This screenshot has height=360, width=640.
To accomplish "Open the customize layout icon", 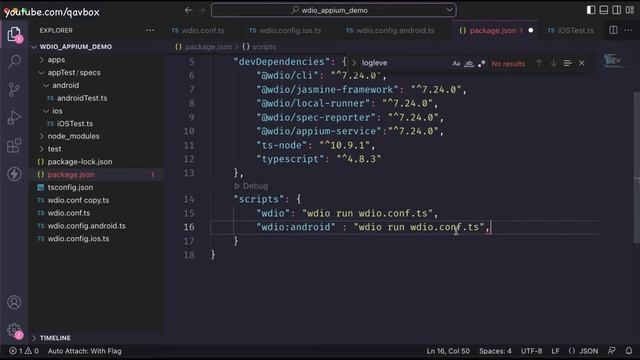I will coord(630,10).
